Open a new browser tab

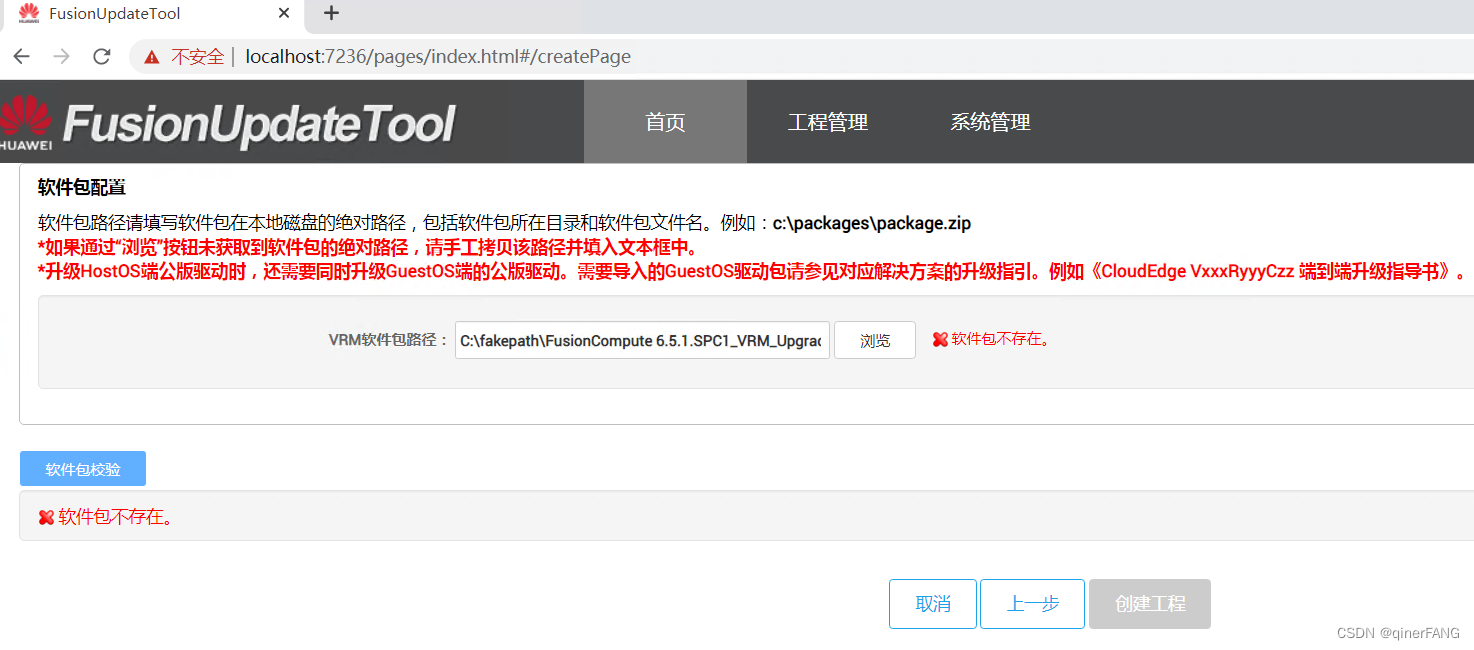(332, 13)
